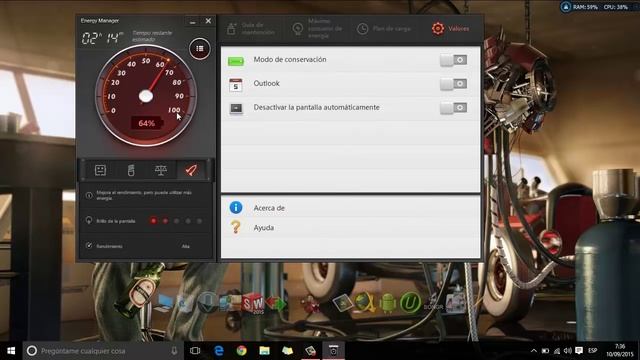Click the taskbar clock and date
Image resolution: width=640 pixels, height=360 pixels.
pos(620,351)
